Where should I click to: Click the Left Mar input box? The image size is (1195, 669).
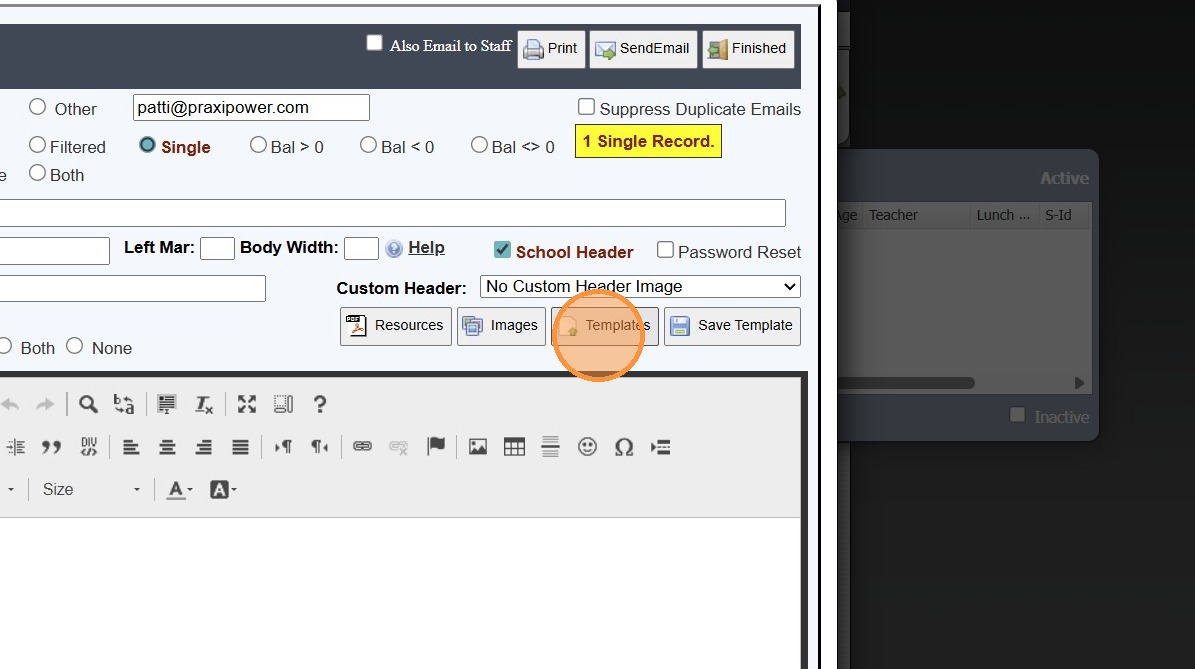click(217, 248)
